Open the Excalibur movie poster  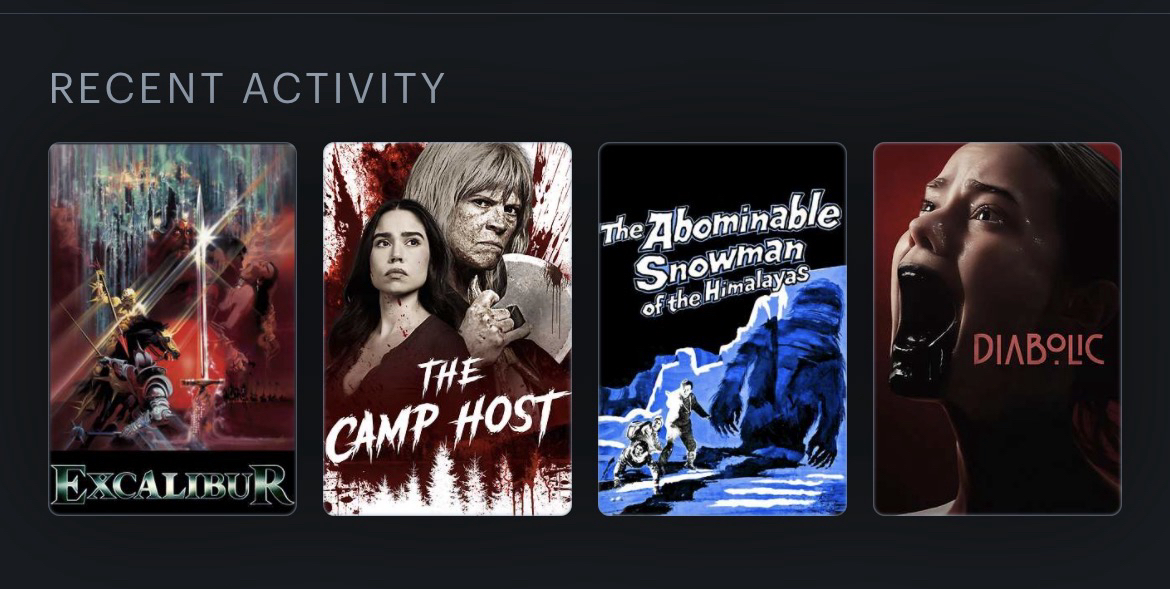click(172, 328)
